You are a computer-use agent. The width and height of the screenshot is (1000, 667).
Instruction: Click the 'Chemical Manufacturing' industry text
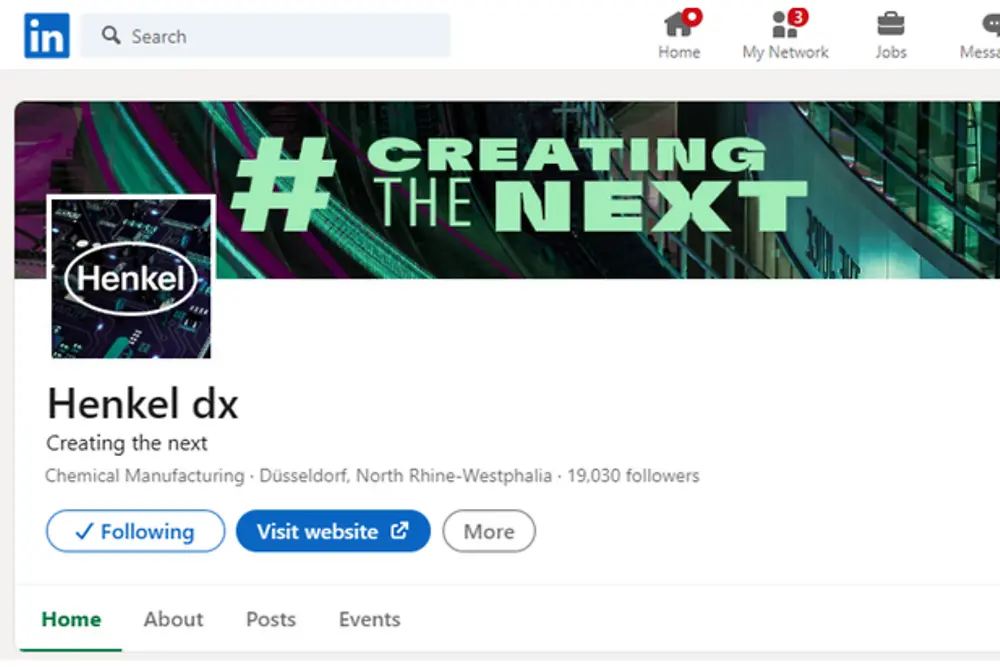point(145,476)
